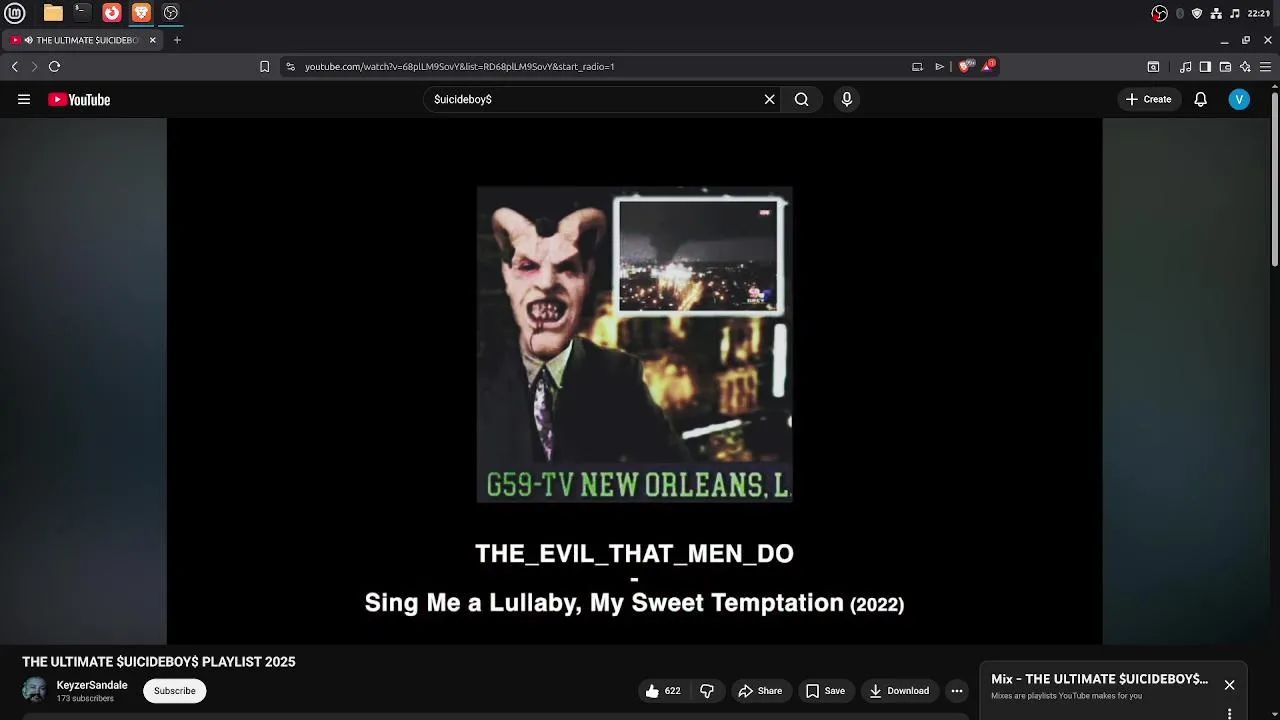Click the install app icon in address bar

917,66
